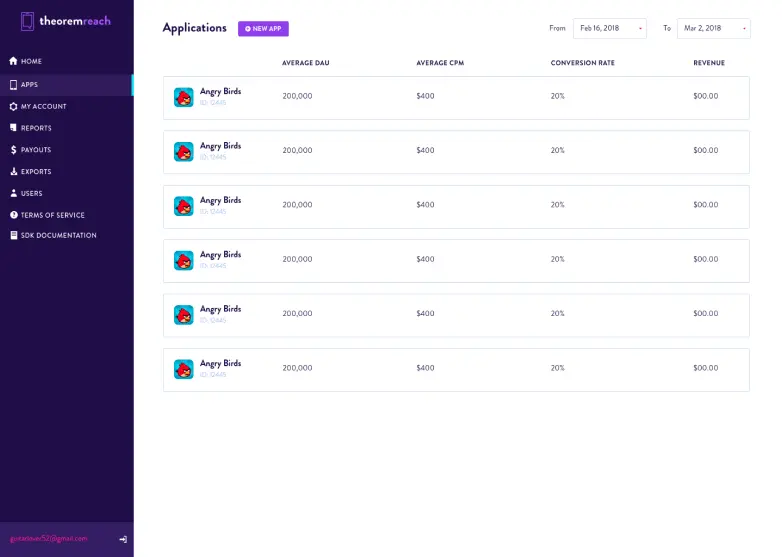
Task: Click the Home house icon in sidebar
Action: pyautogui.click(x=13, y=62)
